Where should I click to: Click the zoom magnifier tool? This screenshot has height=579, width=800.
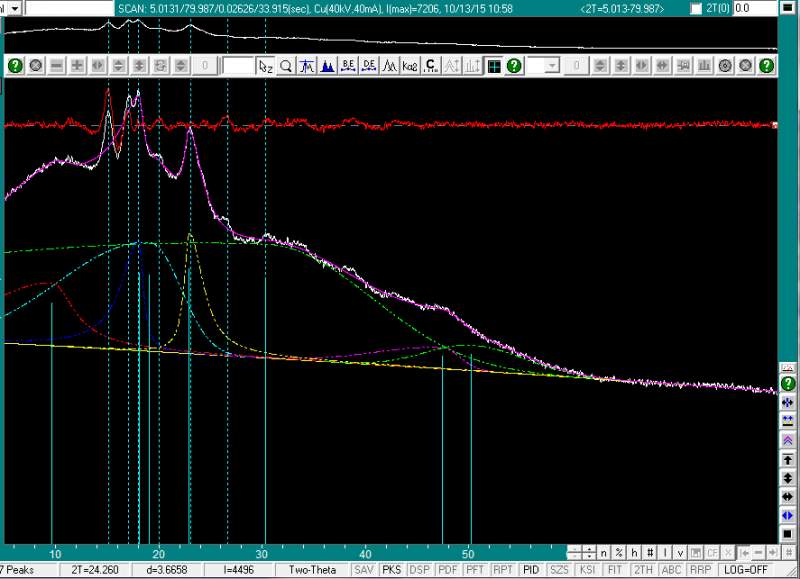(x=286, y=66)
